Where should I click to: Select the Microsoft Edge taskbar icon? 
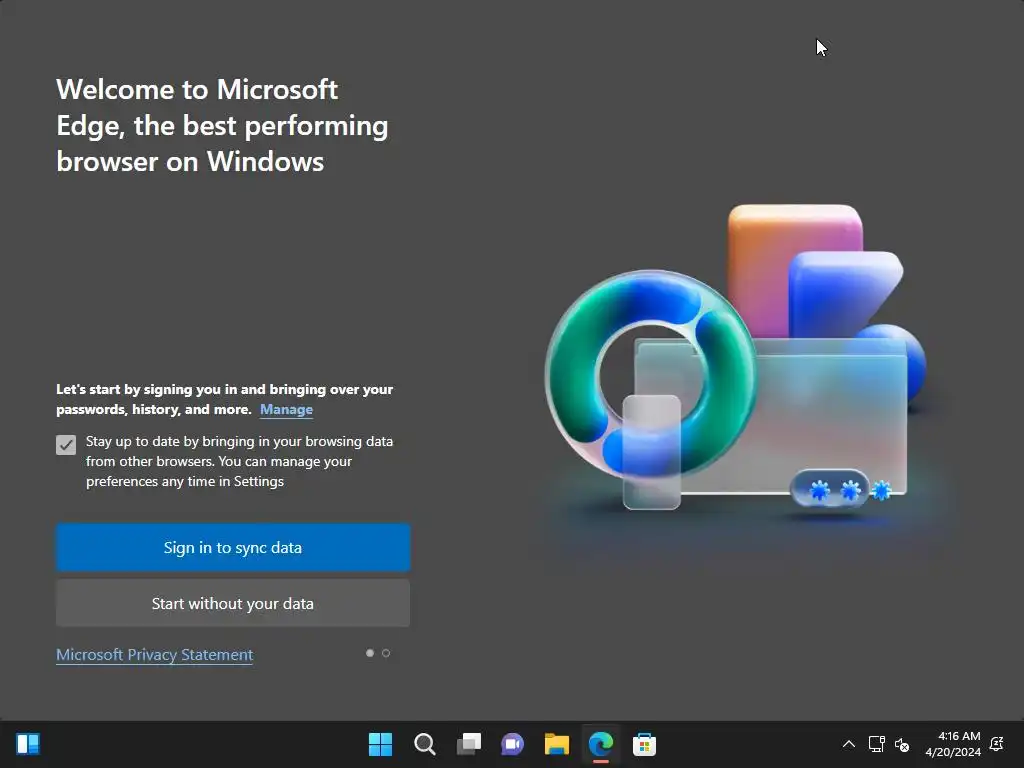[x=601, y=744]
